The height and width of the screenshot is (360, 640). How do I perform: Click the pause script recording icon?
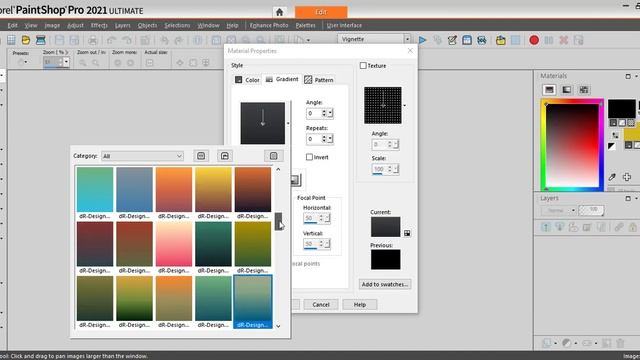click(x=549, y=40)
